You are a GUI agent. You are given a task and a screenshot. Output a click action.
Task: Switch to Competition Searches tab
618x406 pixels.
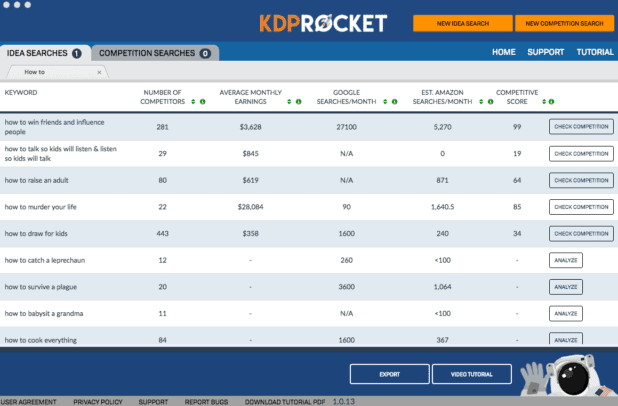point(154,53)
